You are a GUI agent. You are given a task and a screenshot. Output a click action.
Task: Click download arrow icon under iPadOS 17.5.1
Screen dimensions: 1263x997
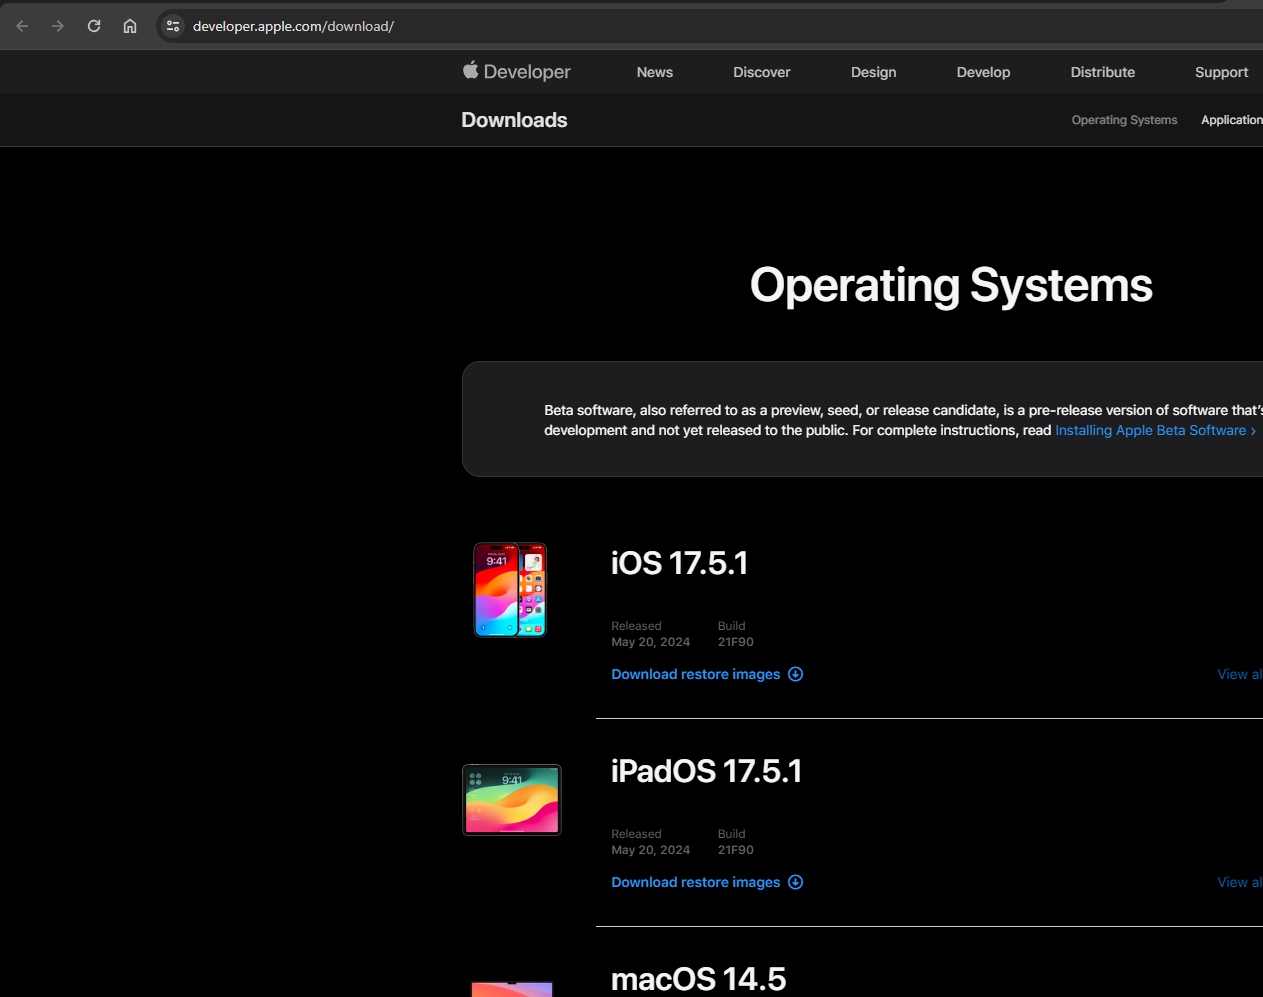(x=796, y=882)
